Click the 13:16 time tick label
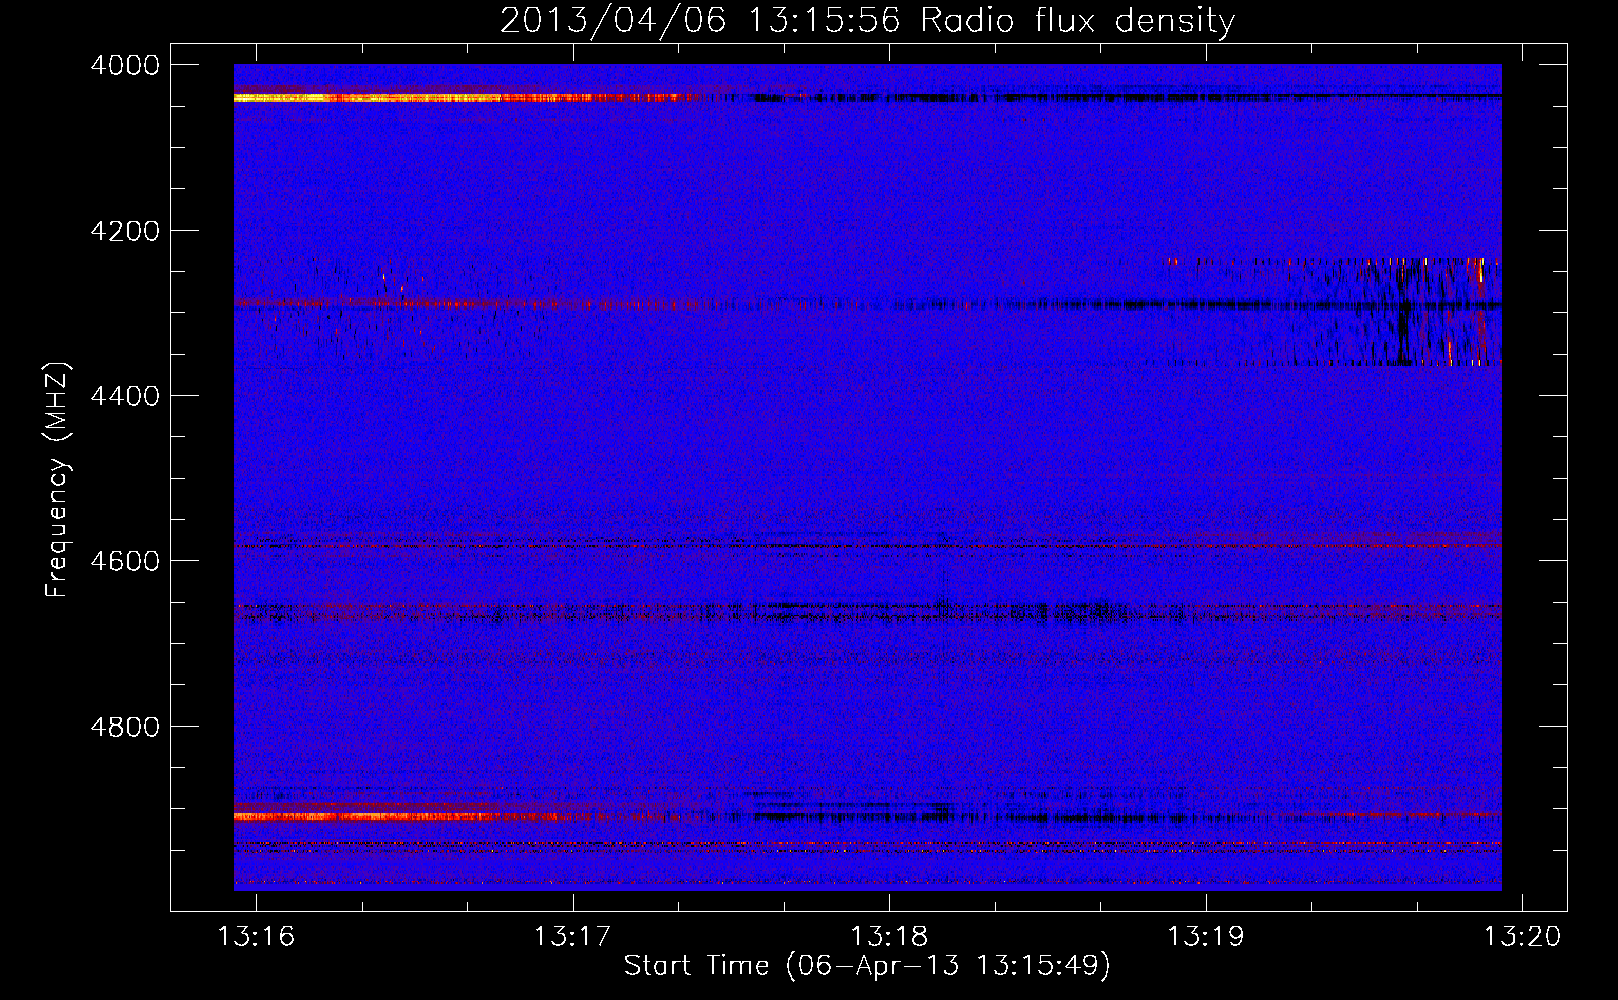The width and height of the screenshot is (1618, 1000). tap(257, 936)
